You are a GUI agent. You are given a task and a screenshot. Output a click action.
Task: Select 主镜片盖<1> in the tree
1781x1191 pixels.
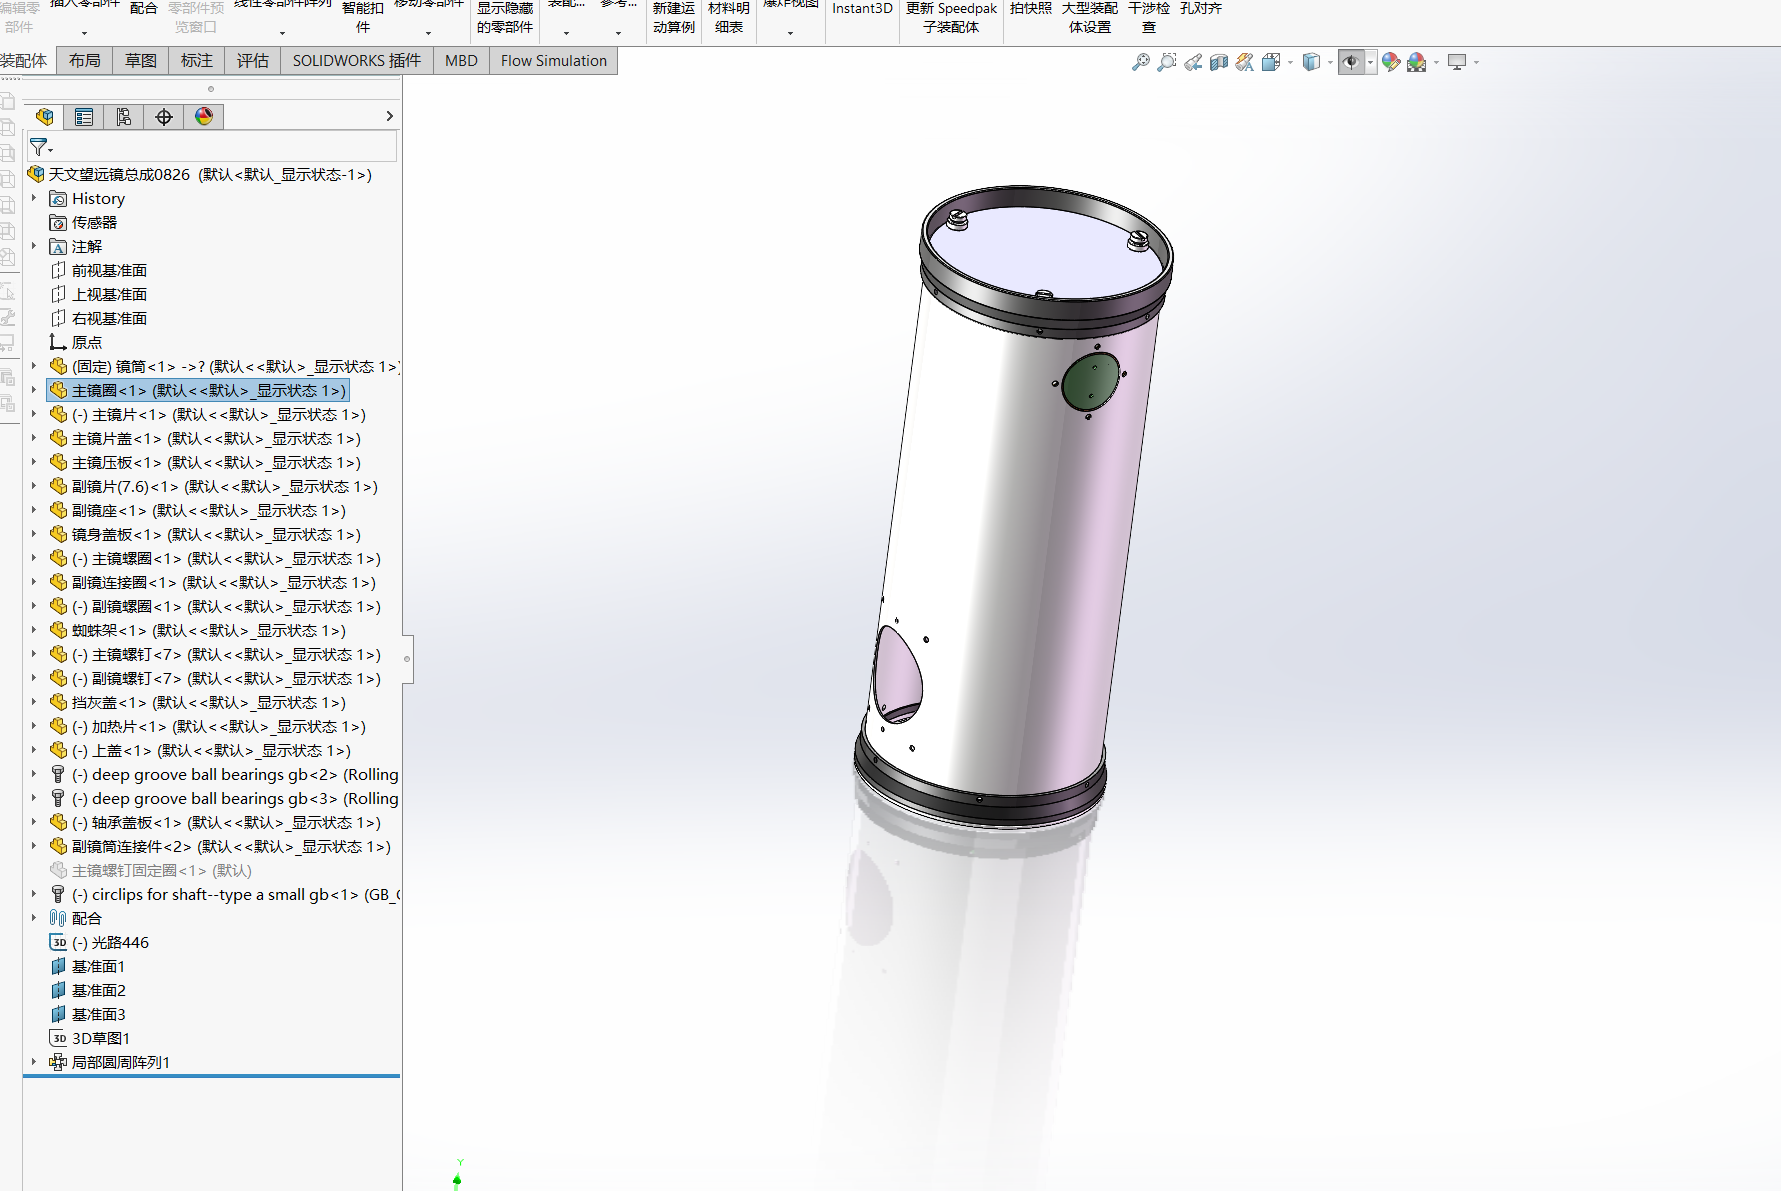[x=216, y=439]
